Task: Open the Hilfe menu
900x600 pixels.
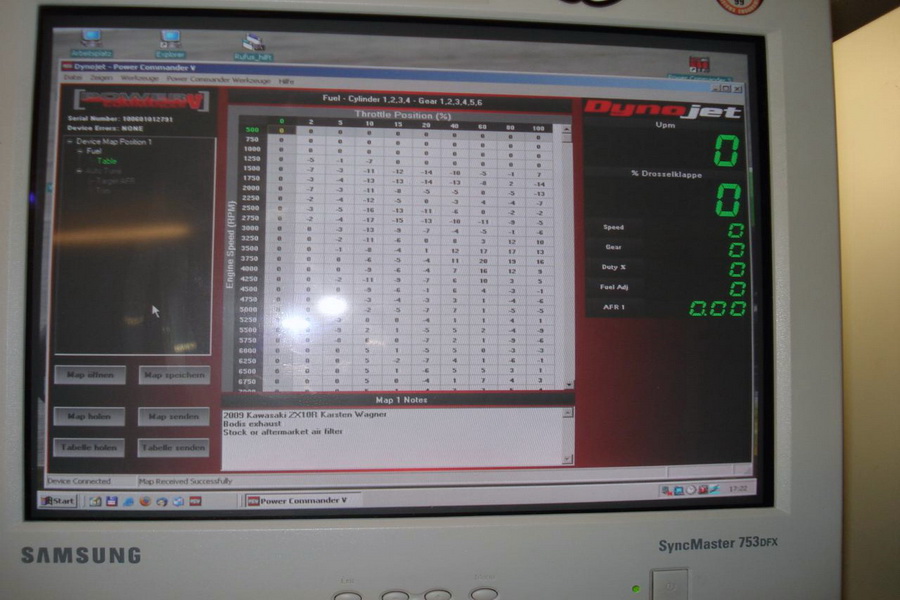Action: [x=286, y=79]
